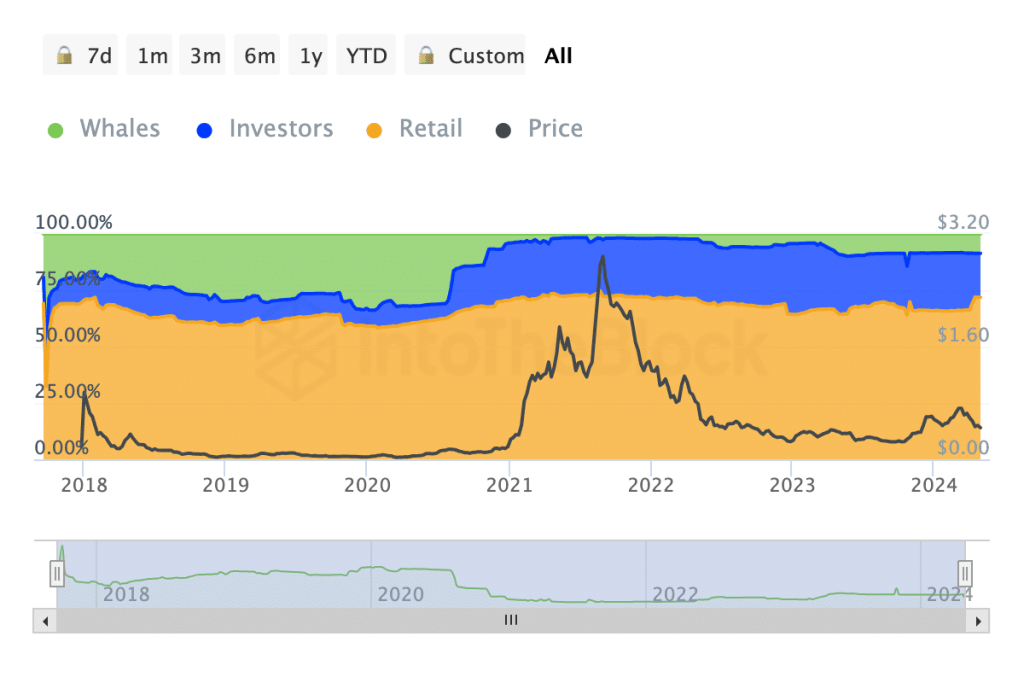Image resolution: width=1024 pixels, height=683 pixels.
Task: Click the scrollbar's left arrow
Action: [45, 621]
